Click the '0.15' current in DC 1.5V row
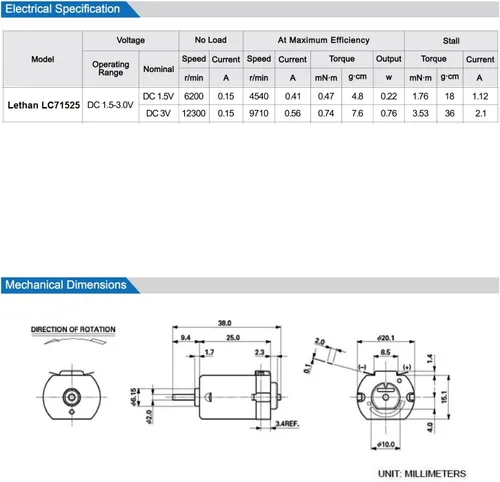 [x=226, y=96]
